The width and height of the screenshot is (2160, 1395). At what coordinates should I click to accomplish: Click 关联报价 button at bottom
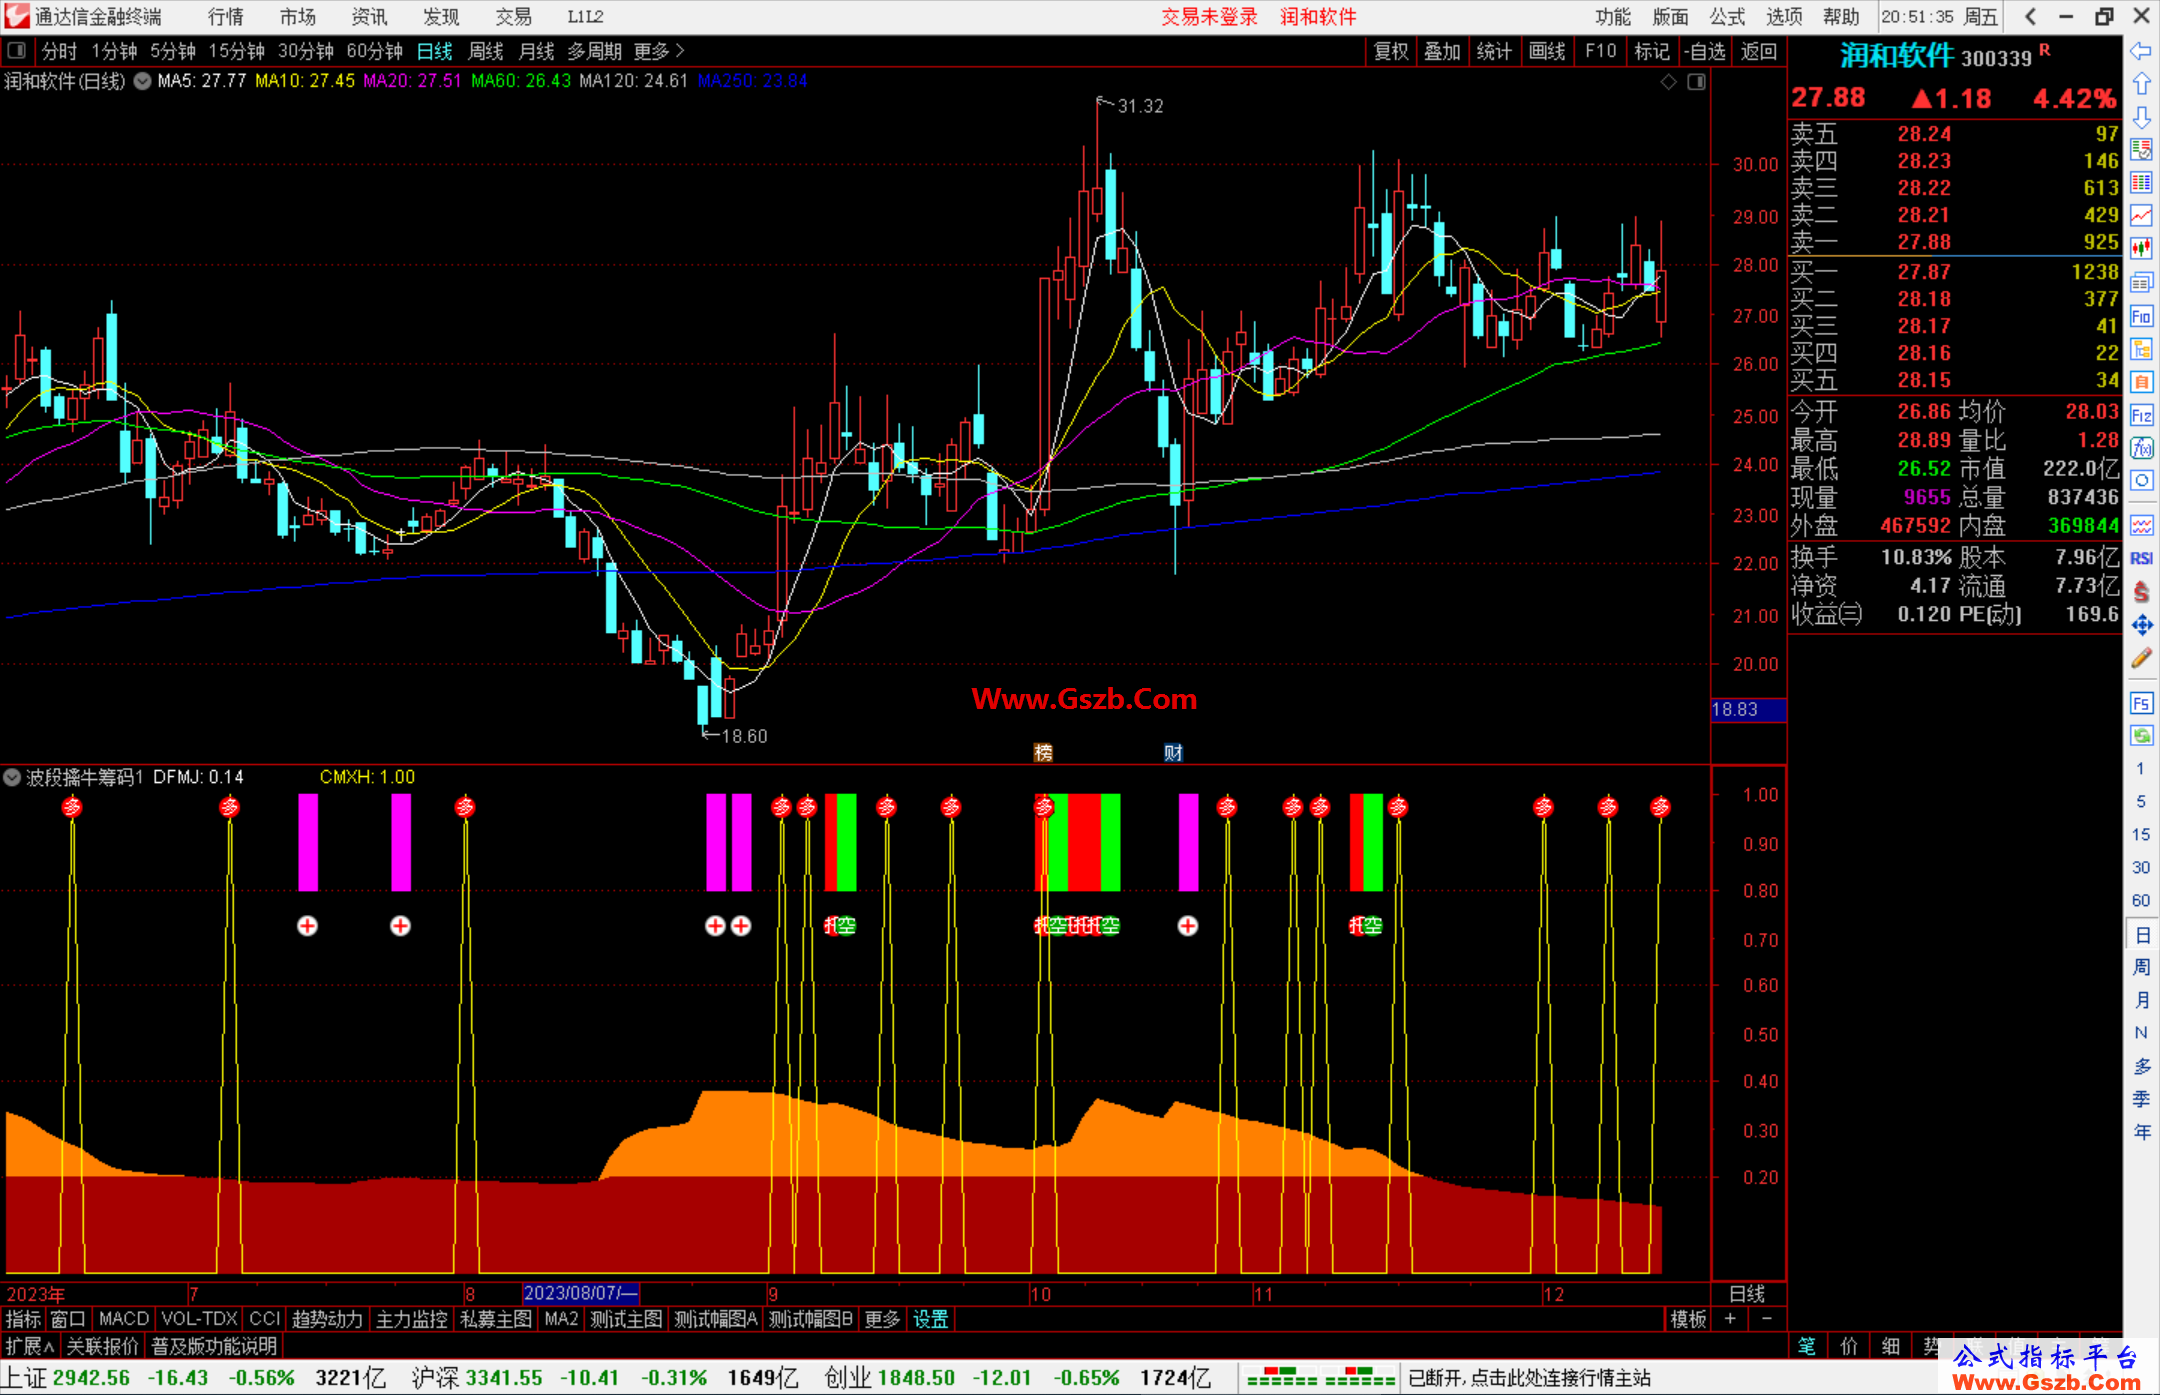coord(103,1346)
